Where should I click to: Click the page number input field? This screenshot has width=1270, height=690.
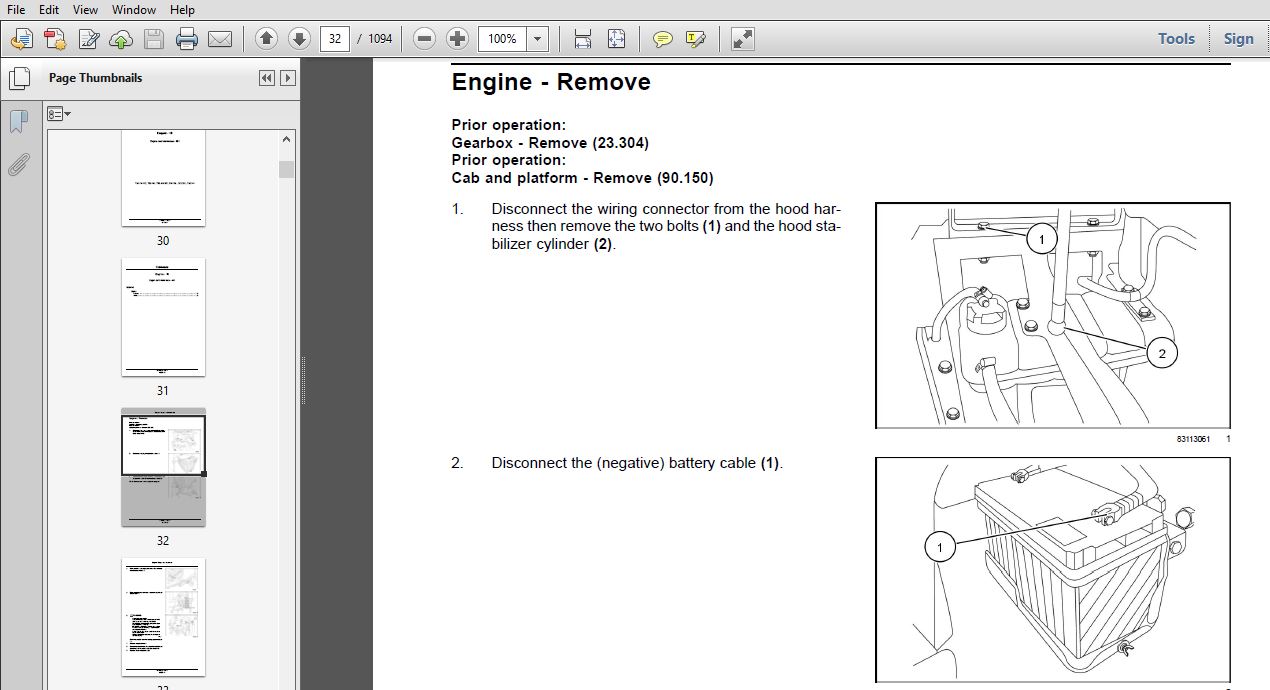point(335,39)
